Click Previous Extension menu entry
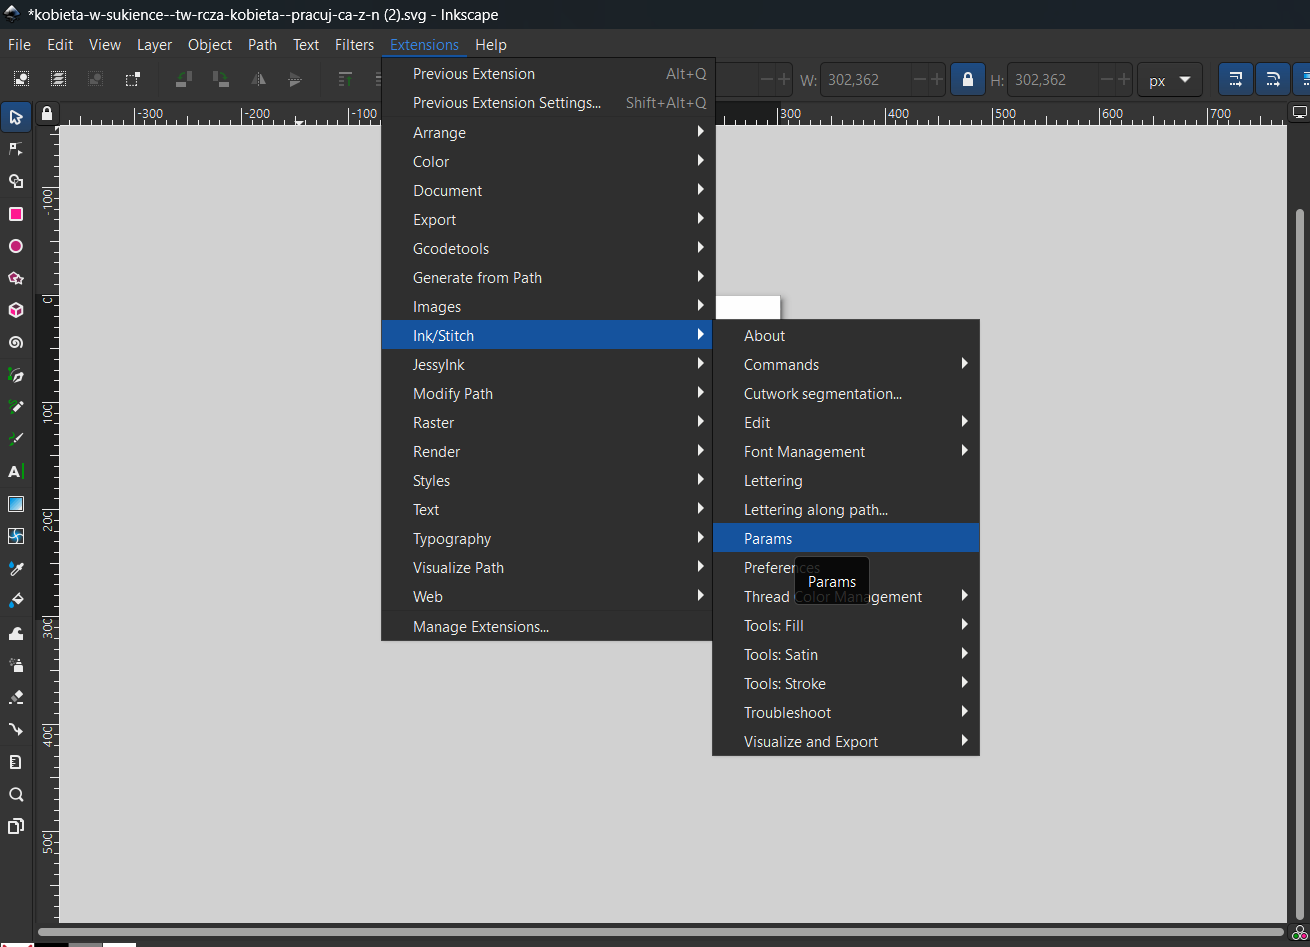The height and width of the screenshot is (947, 1310). click(x=548, y=73)
